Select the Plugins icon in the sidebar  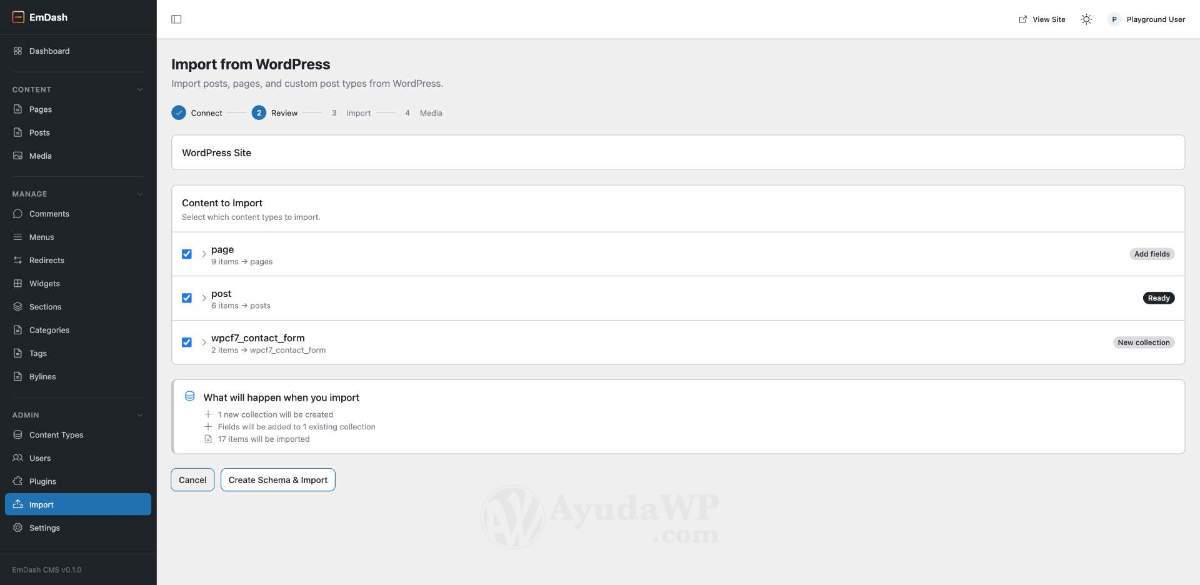pyautogui.click(x=17, y=480)
